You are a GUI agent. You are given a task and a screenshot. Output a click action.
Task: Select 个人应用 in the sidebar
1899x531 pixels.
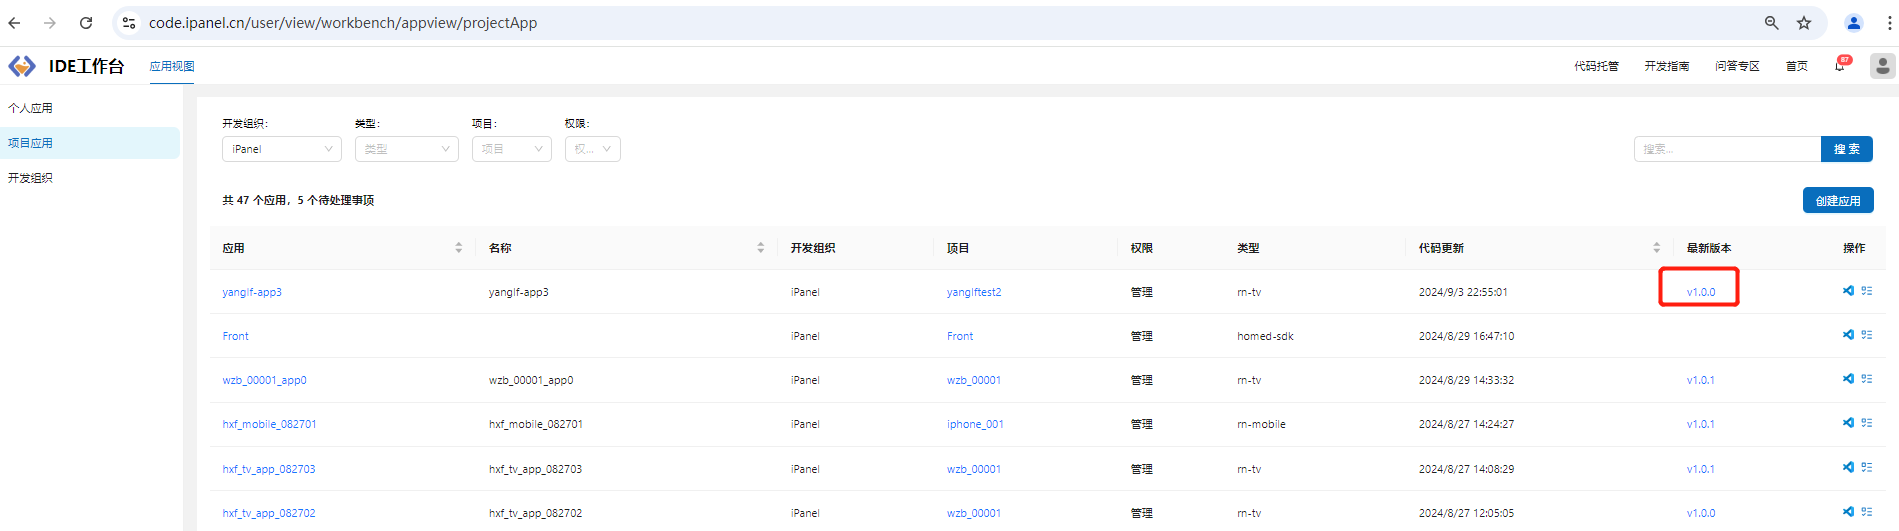pyautogui.click(x=31, y=108)
